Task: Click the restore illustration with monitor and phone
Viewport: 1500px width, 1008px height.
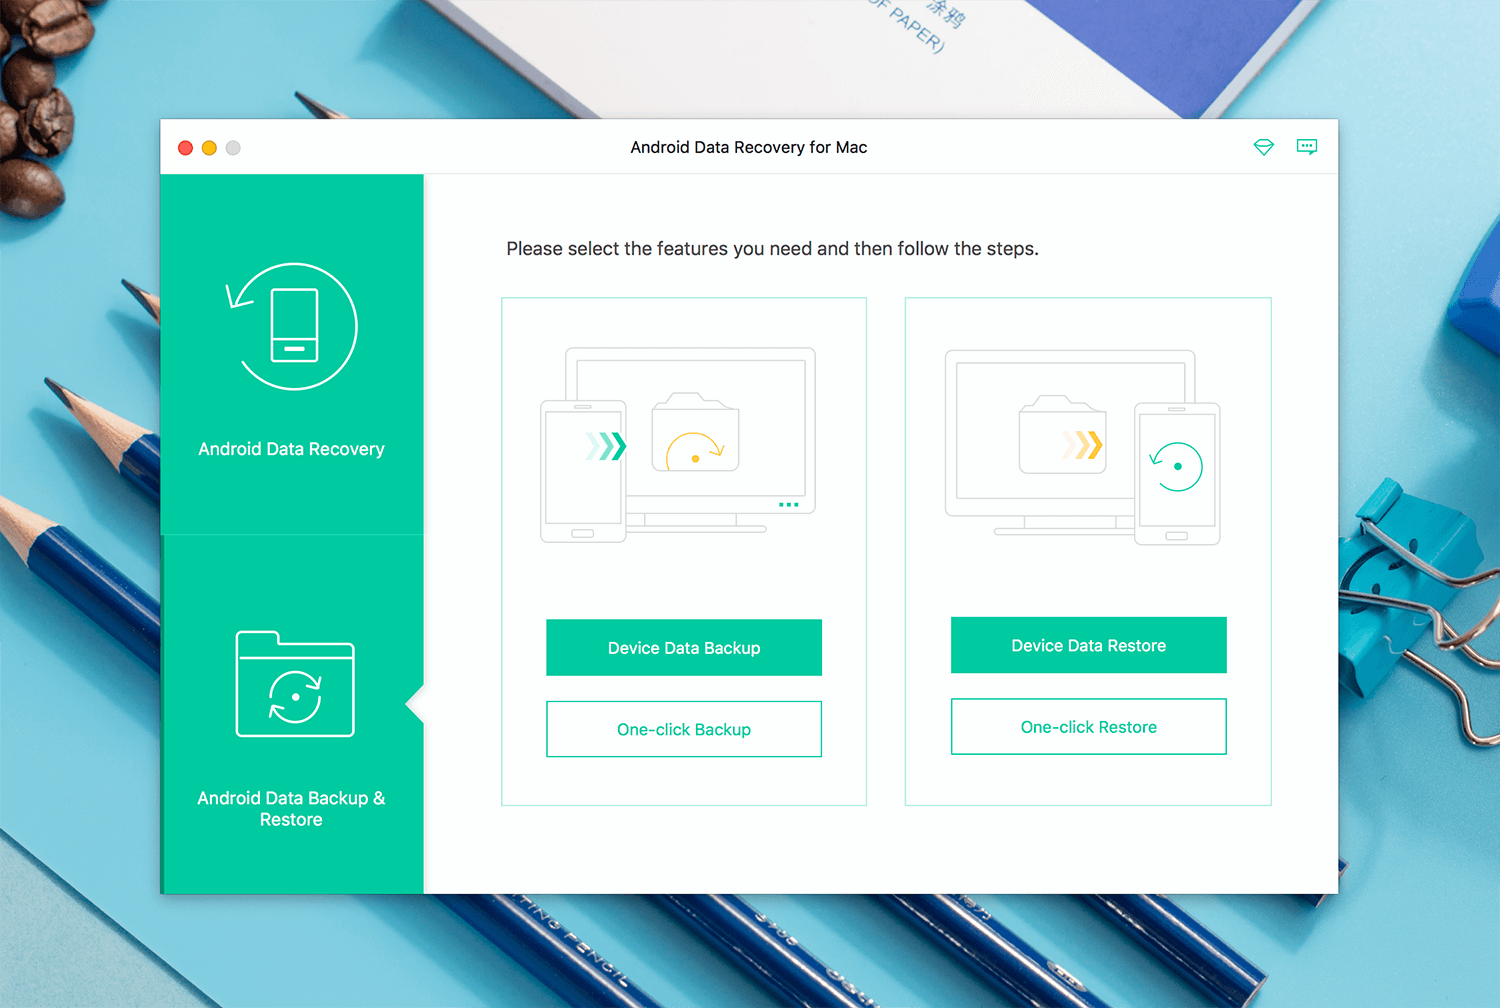Action: coord(1083,447)
